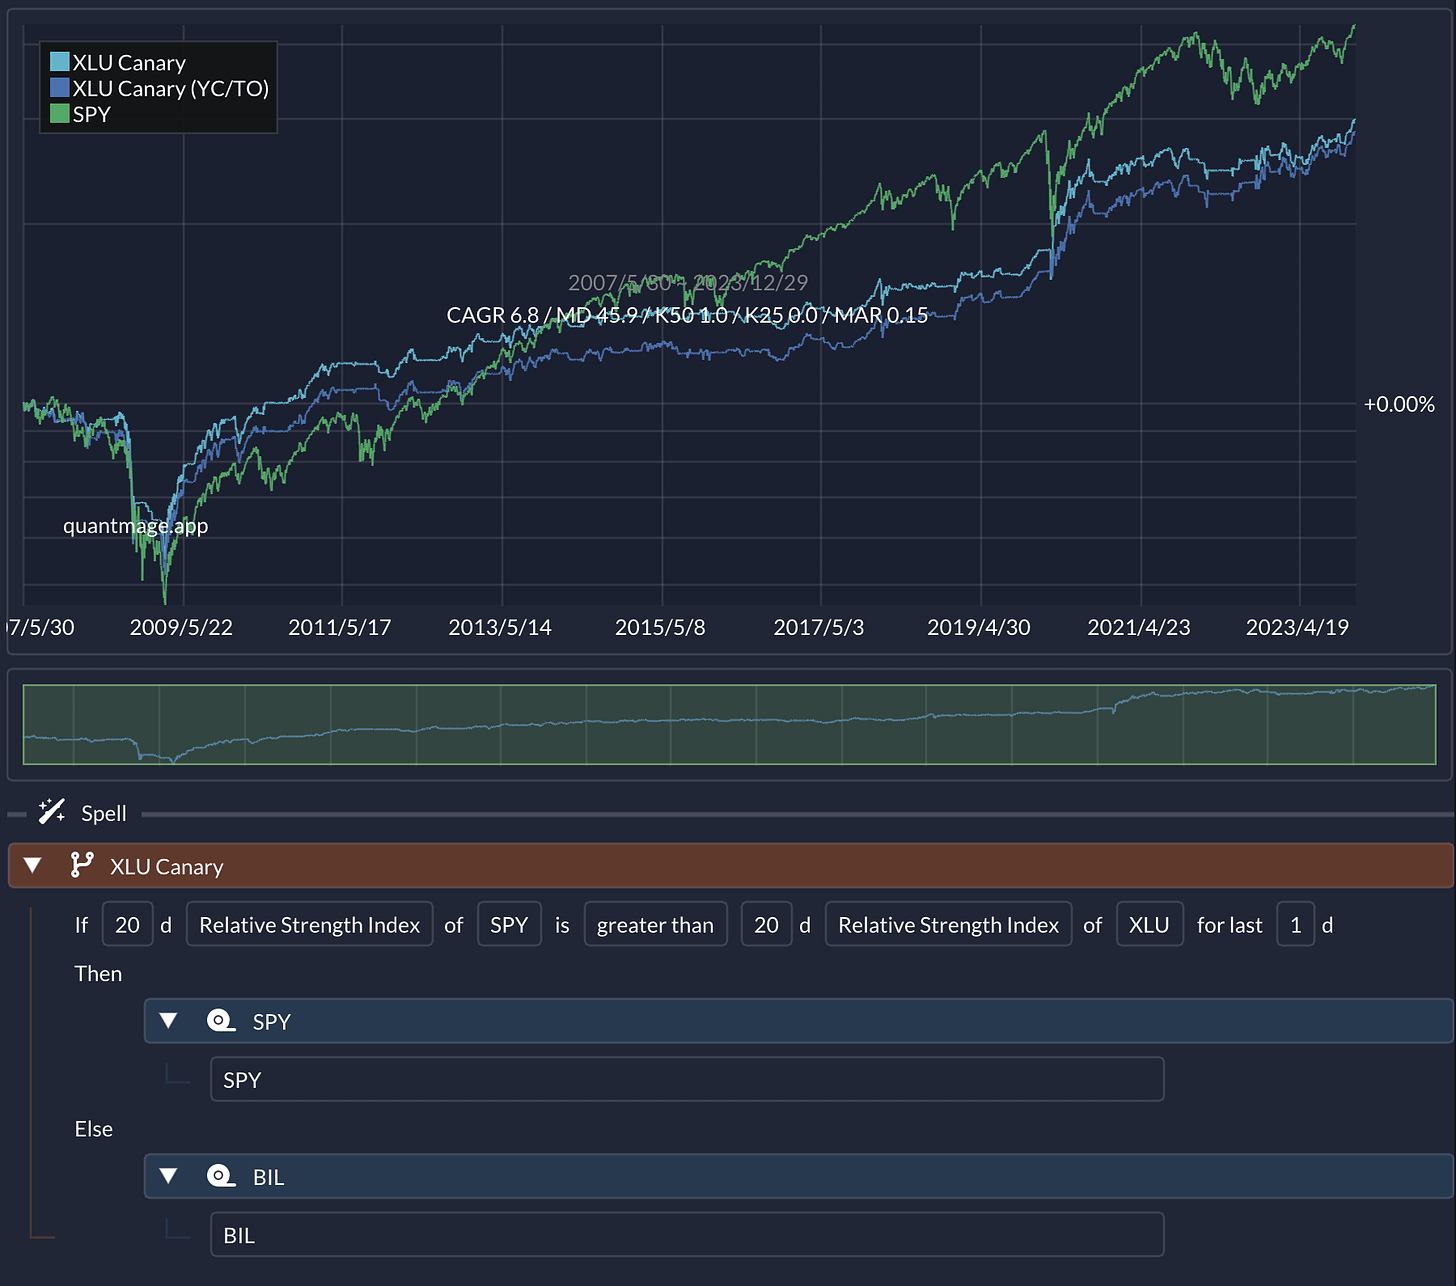Change the SPY ticker in condition

[x=509, y=924]
